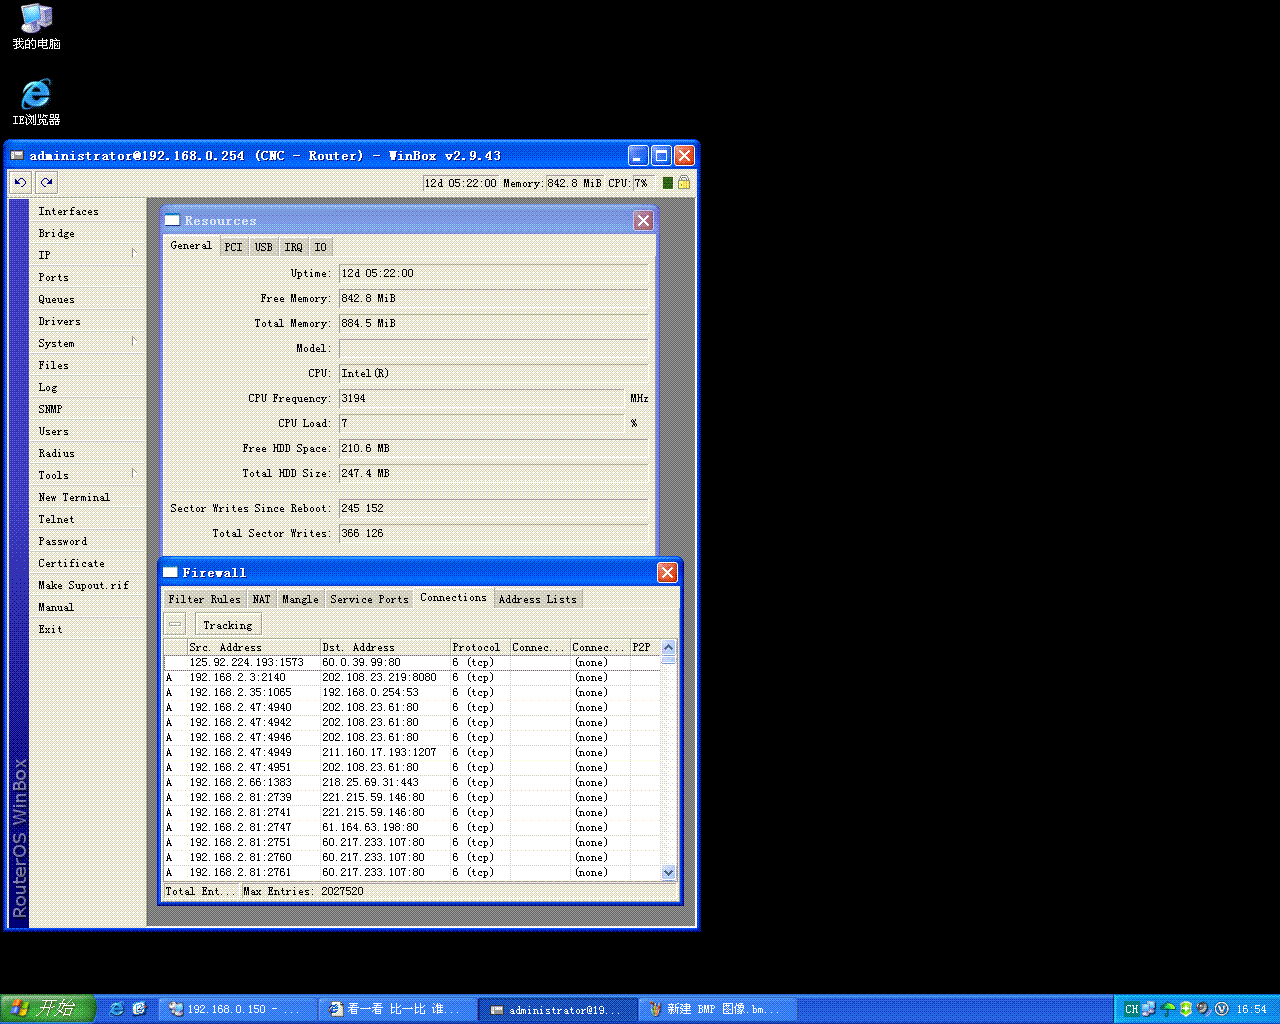The image size is (1280, 1024).
Task: Select connection row 125.92.224.193:1573
Action: (x=412, y=662)
